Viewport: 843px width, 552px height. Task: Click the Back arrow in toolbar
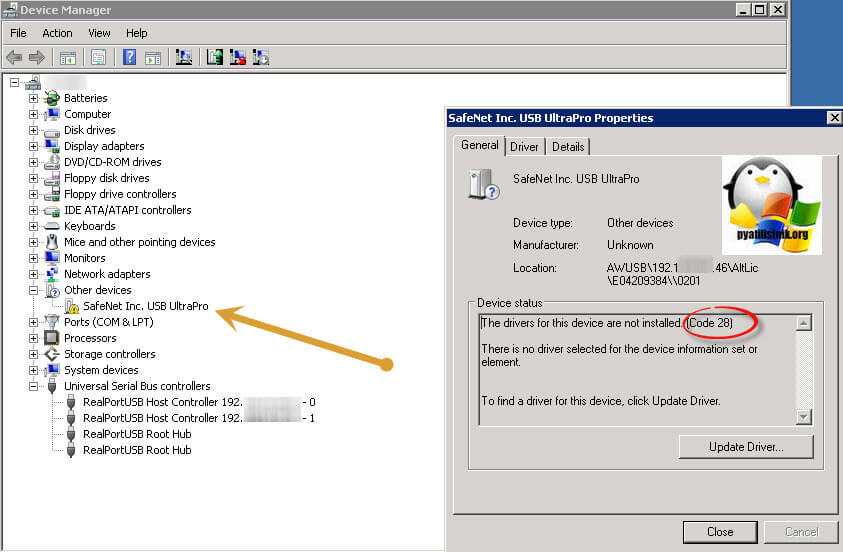[14, 57]
